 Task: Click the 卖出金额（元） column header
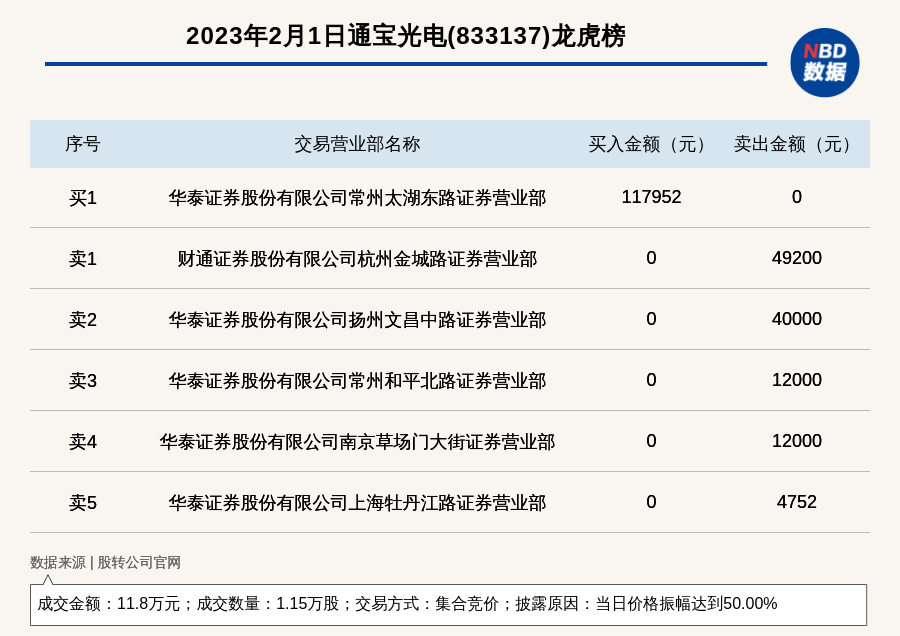(796, 144)
